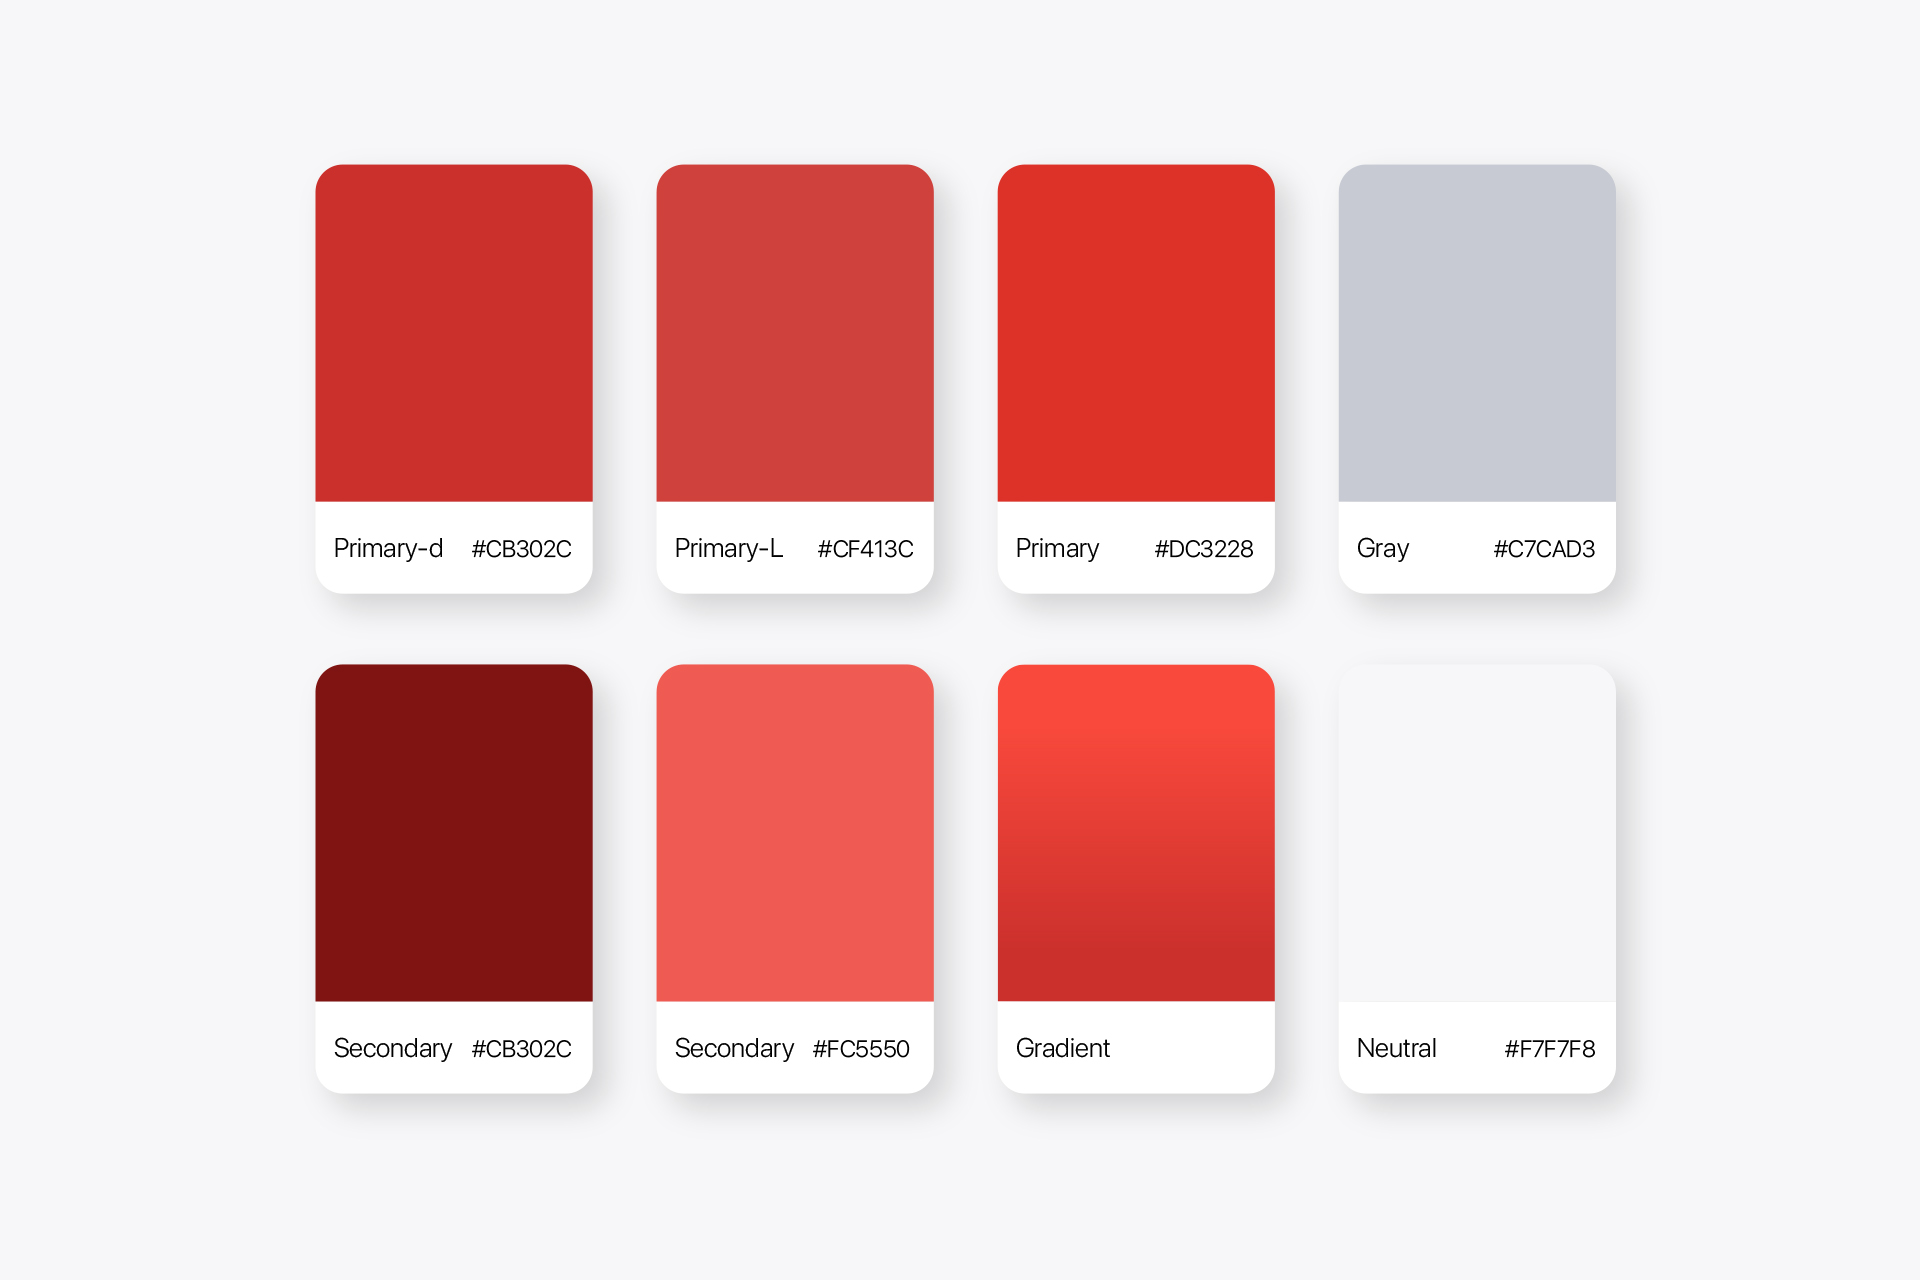This screenshot has width=1920, height=1280.
Task: Choose the Gray color swatch
Action: pos(1477,333)
